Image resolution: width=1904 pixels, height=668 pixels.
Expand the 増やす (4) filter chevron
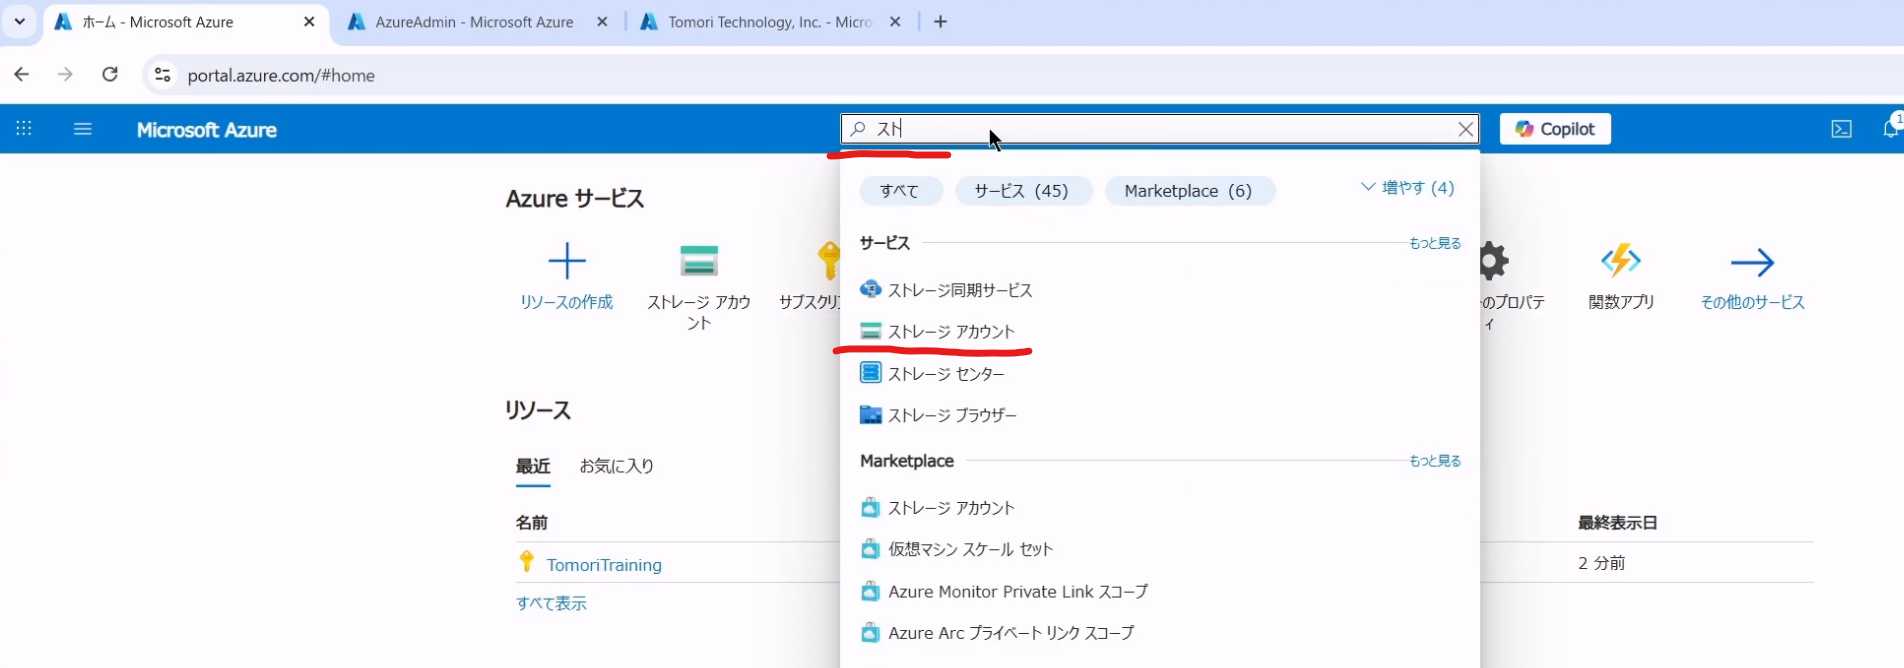coord(1368,188)
